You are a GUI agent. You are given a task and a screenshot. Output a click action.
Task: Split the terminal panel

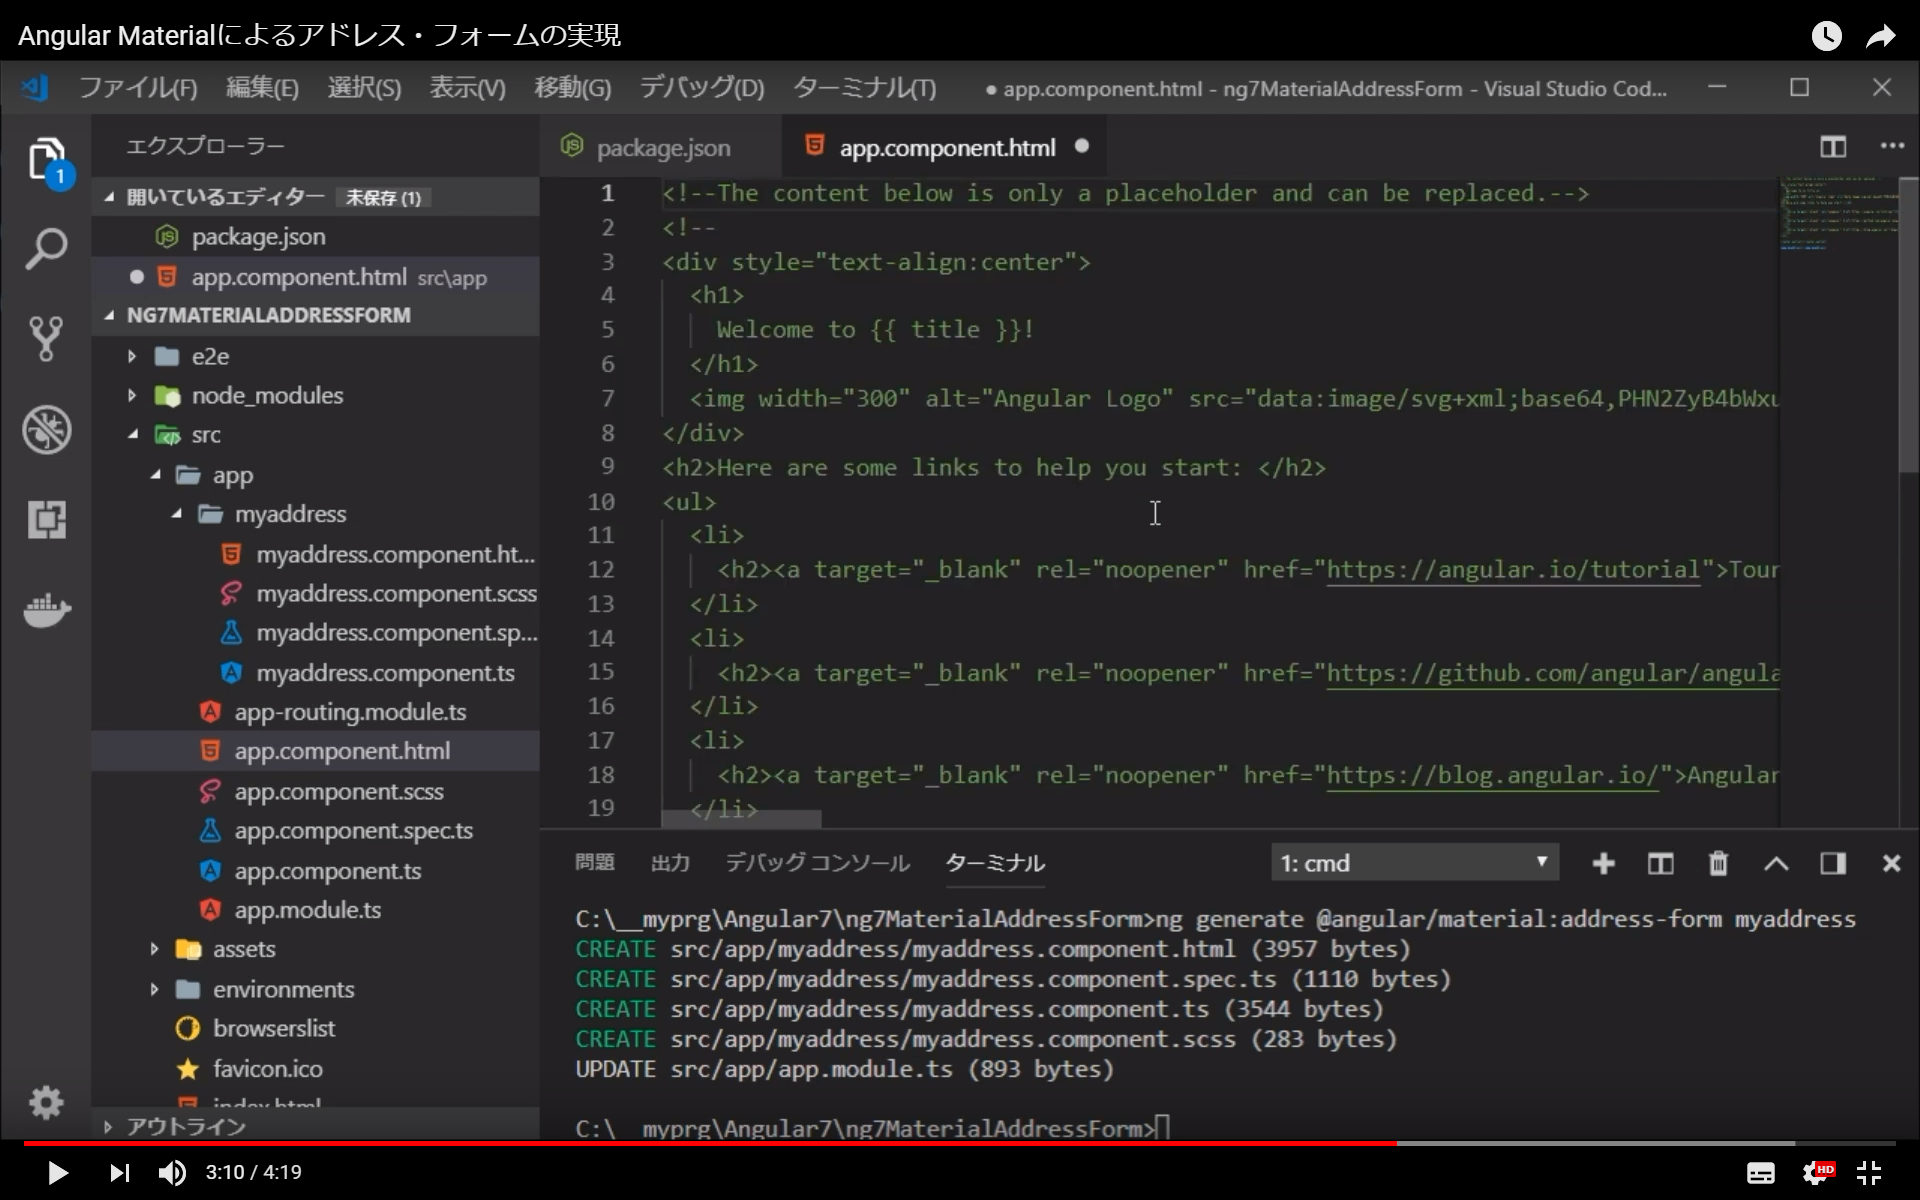(1660, 862)
